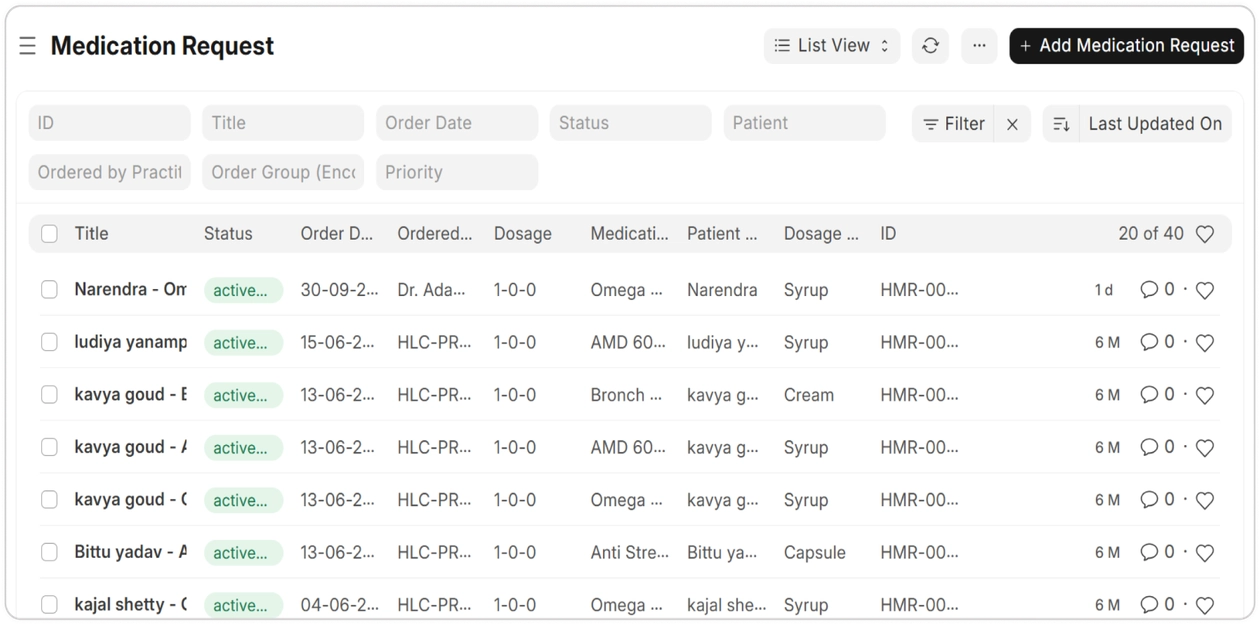Open the three-dots more options menu
This screenshot has height=625, width=1260.
pos(979,46)
